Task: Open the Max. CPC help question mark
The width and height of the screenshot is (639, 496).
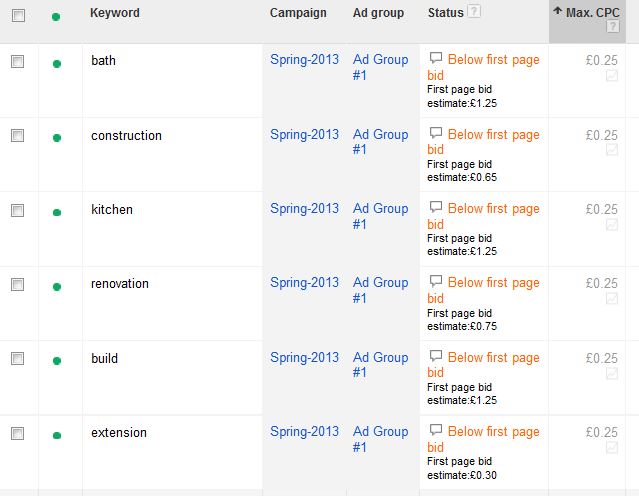Action: click(x=613, y=27)
